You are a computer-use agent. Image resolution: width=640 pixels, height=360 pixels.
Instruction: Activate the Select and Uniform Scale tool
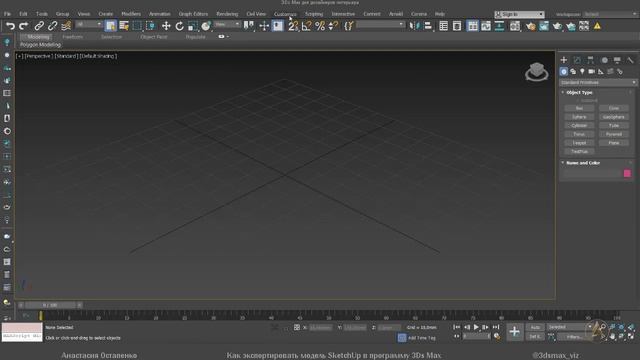[193, 26]
